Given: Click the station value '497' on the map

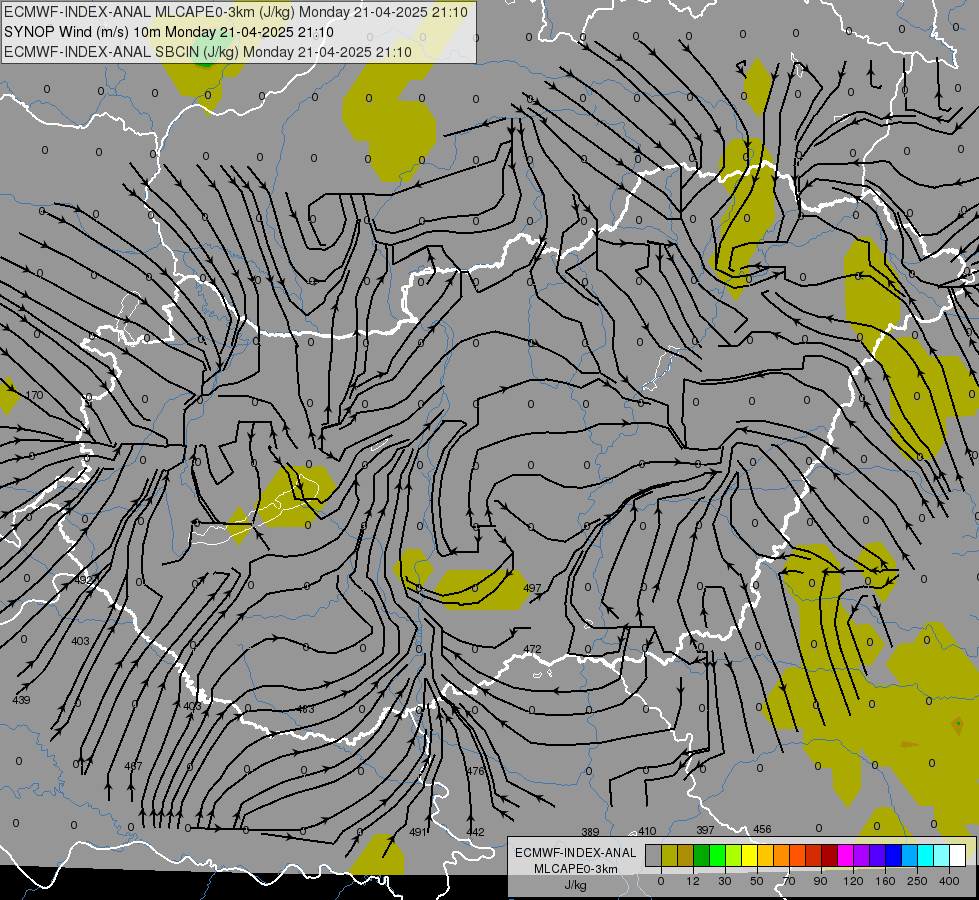Looking at the screenshot, I should pyautogui.click(x=532, y=588).
